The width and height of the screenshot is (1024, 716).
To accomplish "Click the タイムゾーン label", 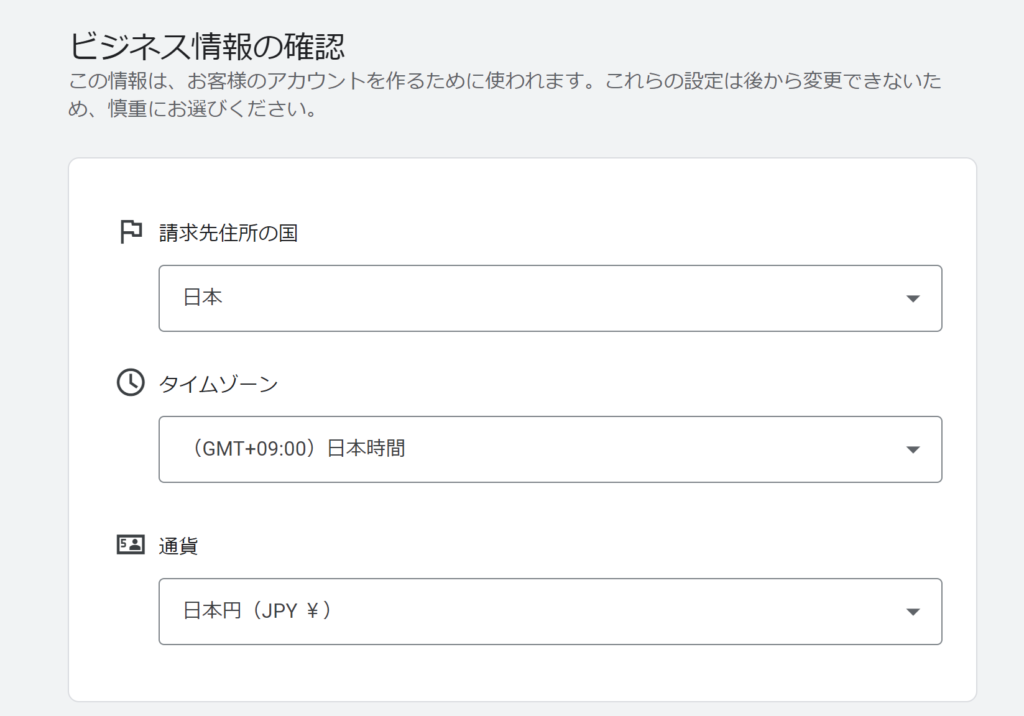I will click(x=218, y=384).
